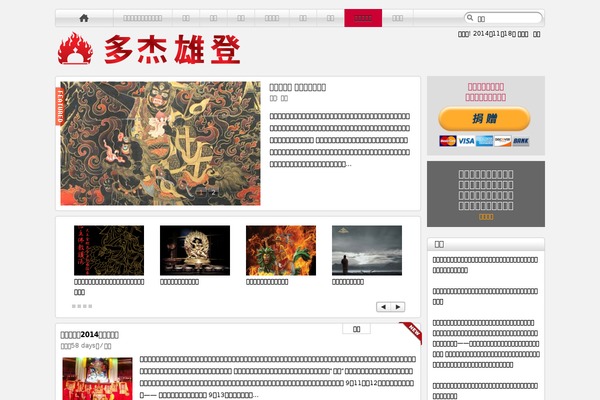Viewport: 600px width, 400px height.
Task: Click the '58 days' article metadata line
Action: (86, 346)
